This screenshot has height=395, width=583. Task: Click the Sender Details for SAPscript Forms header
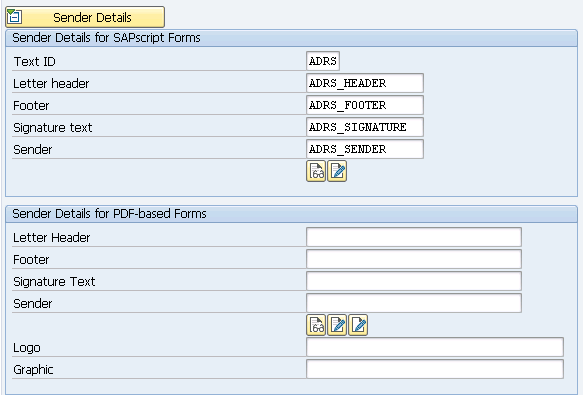click(x=106, y=38)
